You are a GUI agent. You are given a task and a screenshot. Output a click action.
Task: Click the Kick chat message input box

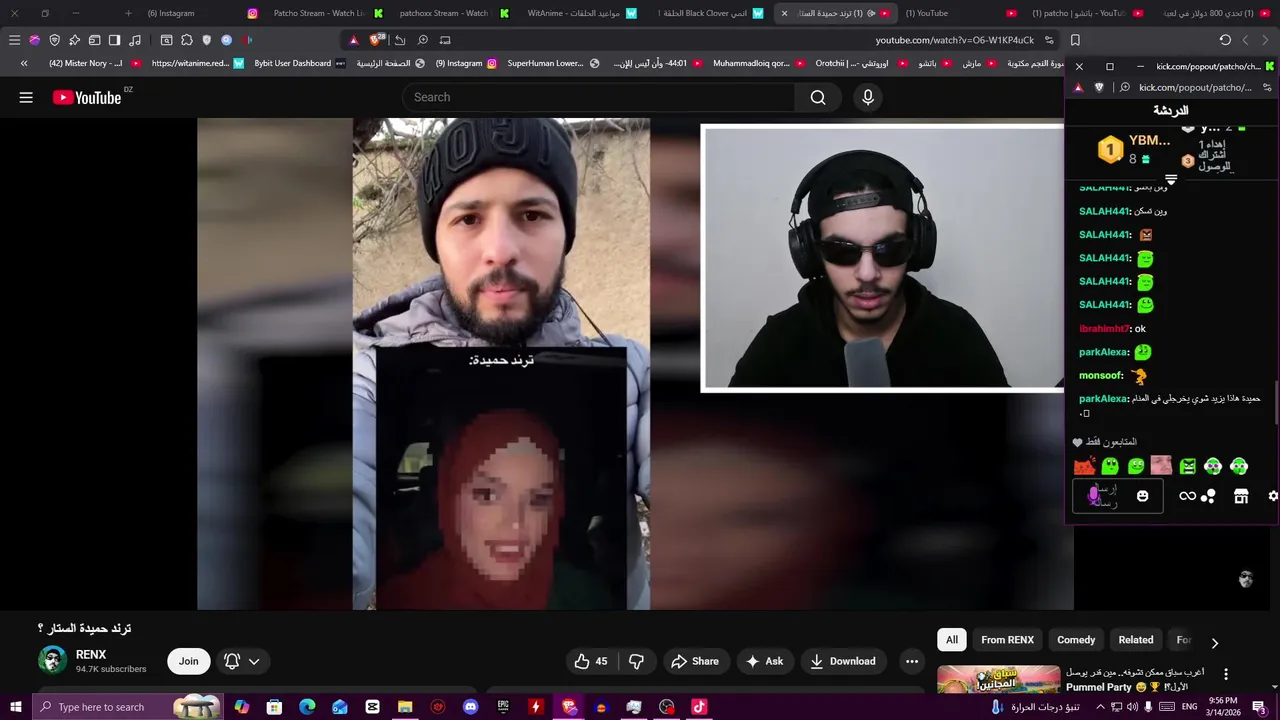pyautogui.click(x=1117, y=496)
